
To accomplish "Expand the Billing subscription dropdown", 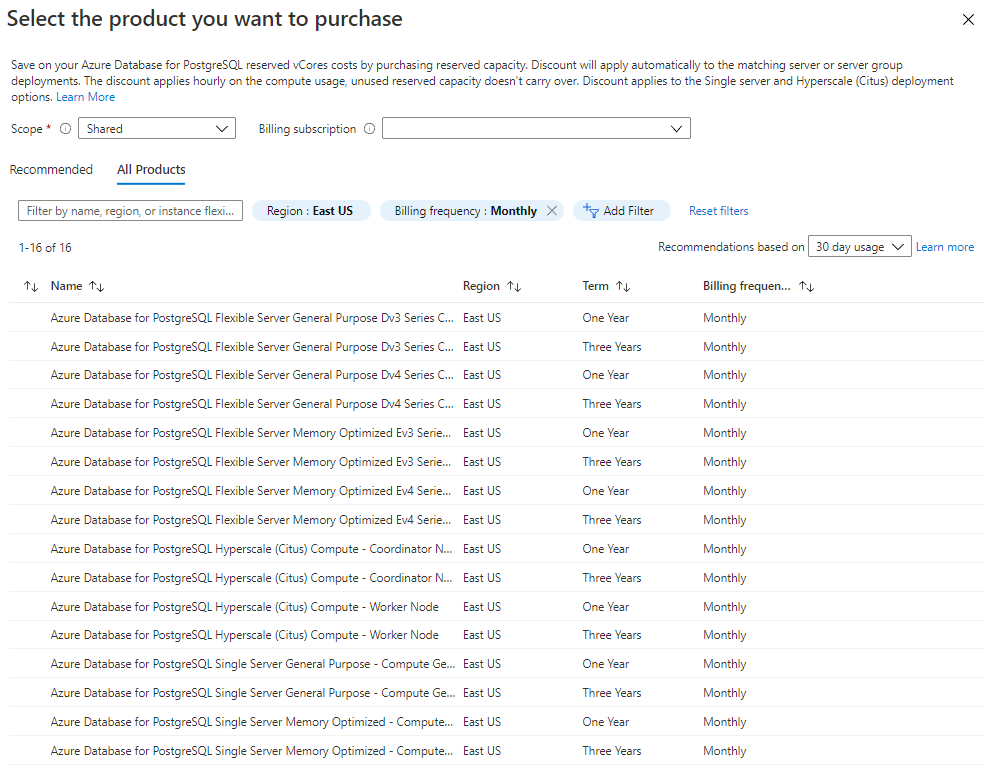I will pos(536,129).
